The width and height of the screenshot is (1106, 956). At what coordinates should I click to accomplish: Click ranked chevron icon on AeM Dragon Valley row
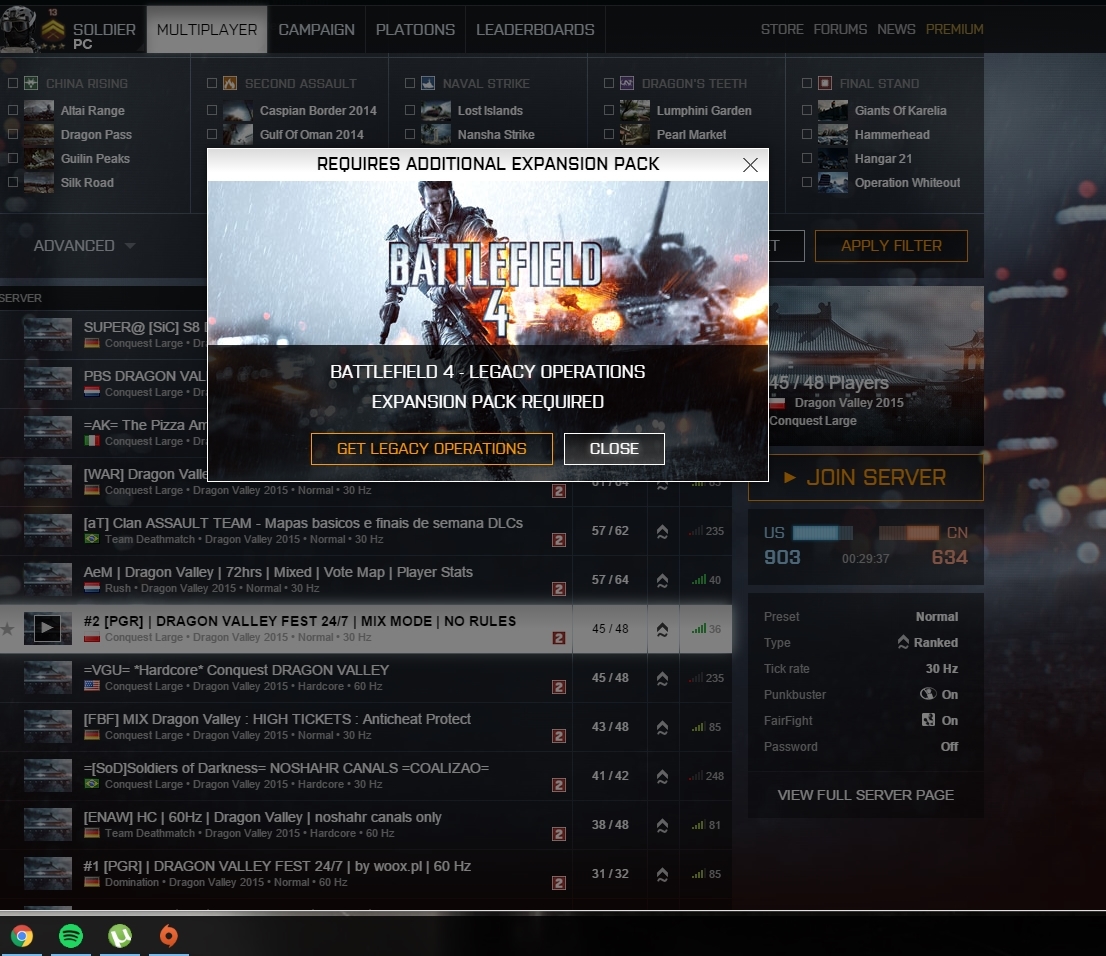tap(662, 580)
